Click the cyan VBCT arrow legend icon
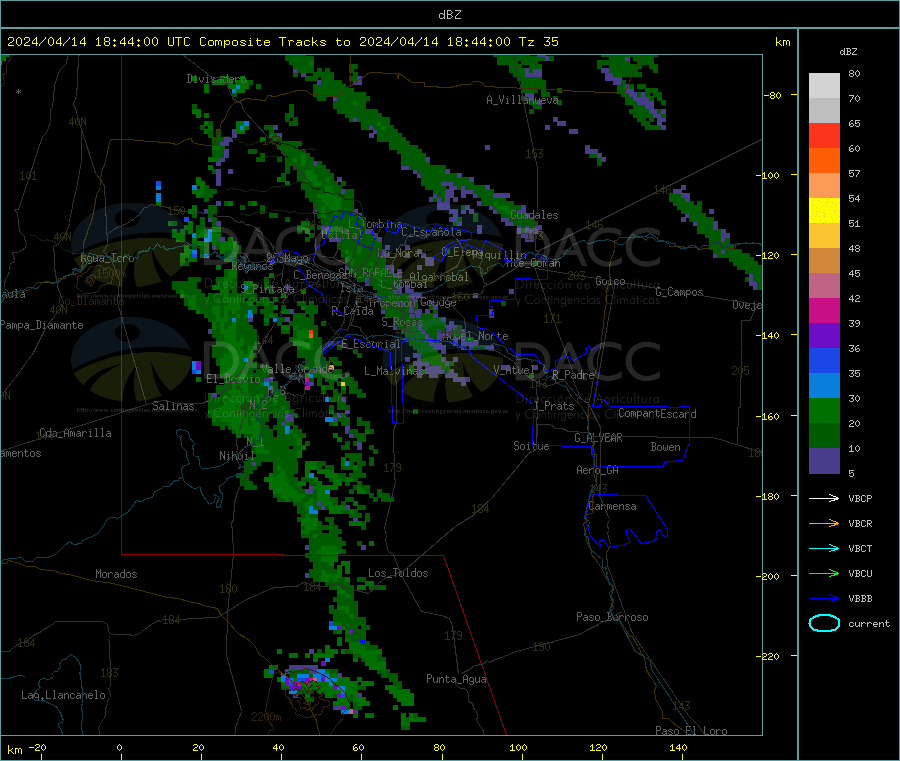The image size is (900, 761). pos(824,549)
